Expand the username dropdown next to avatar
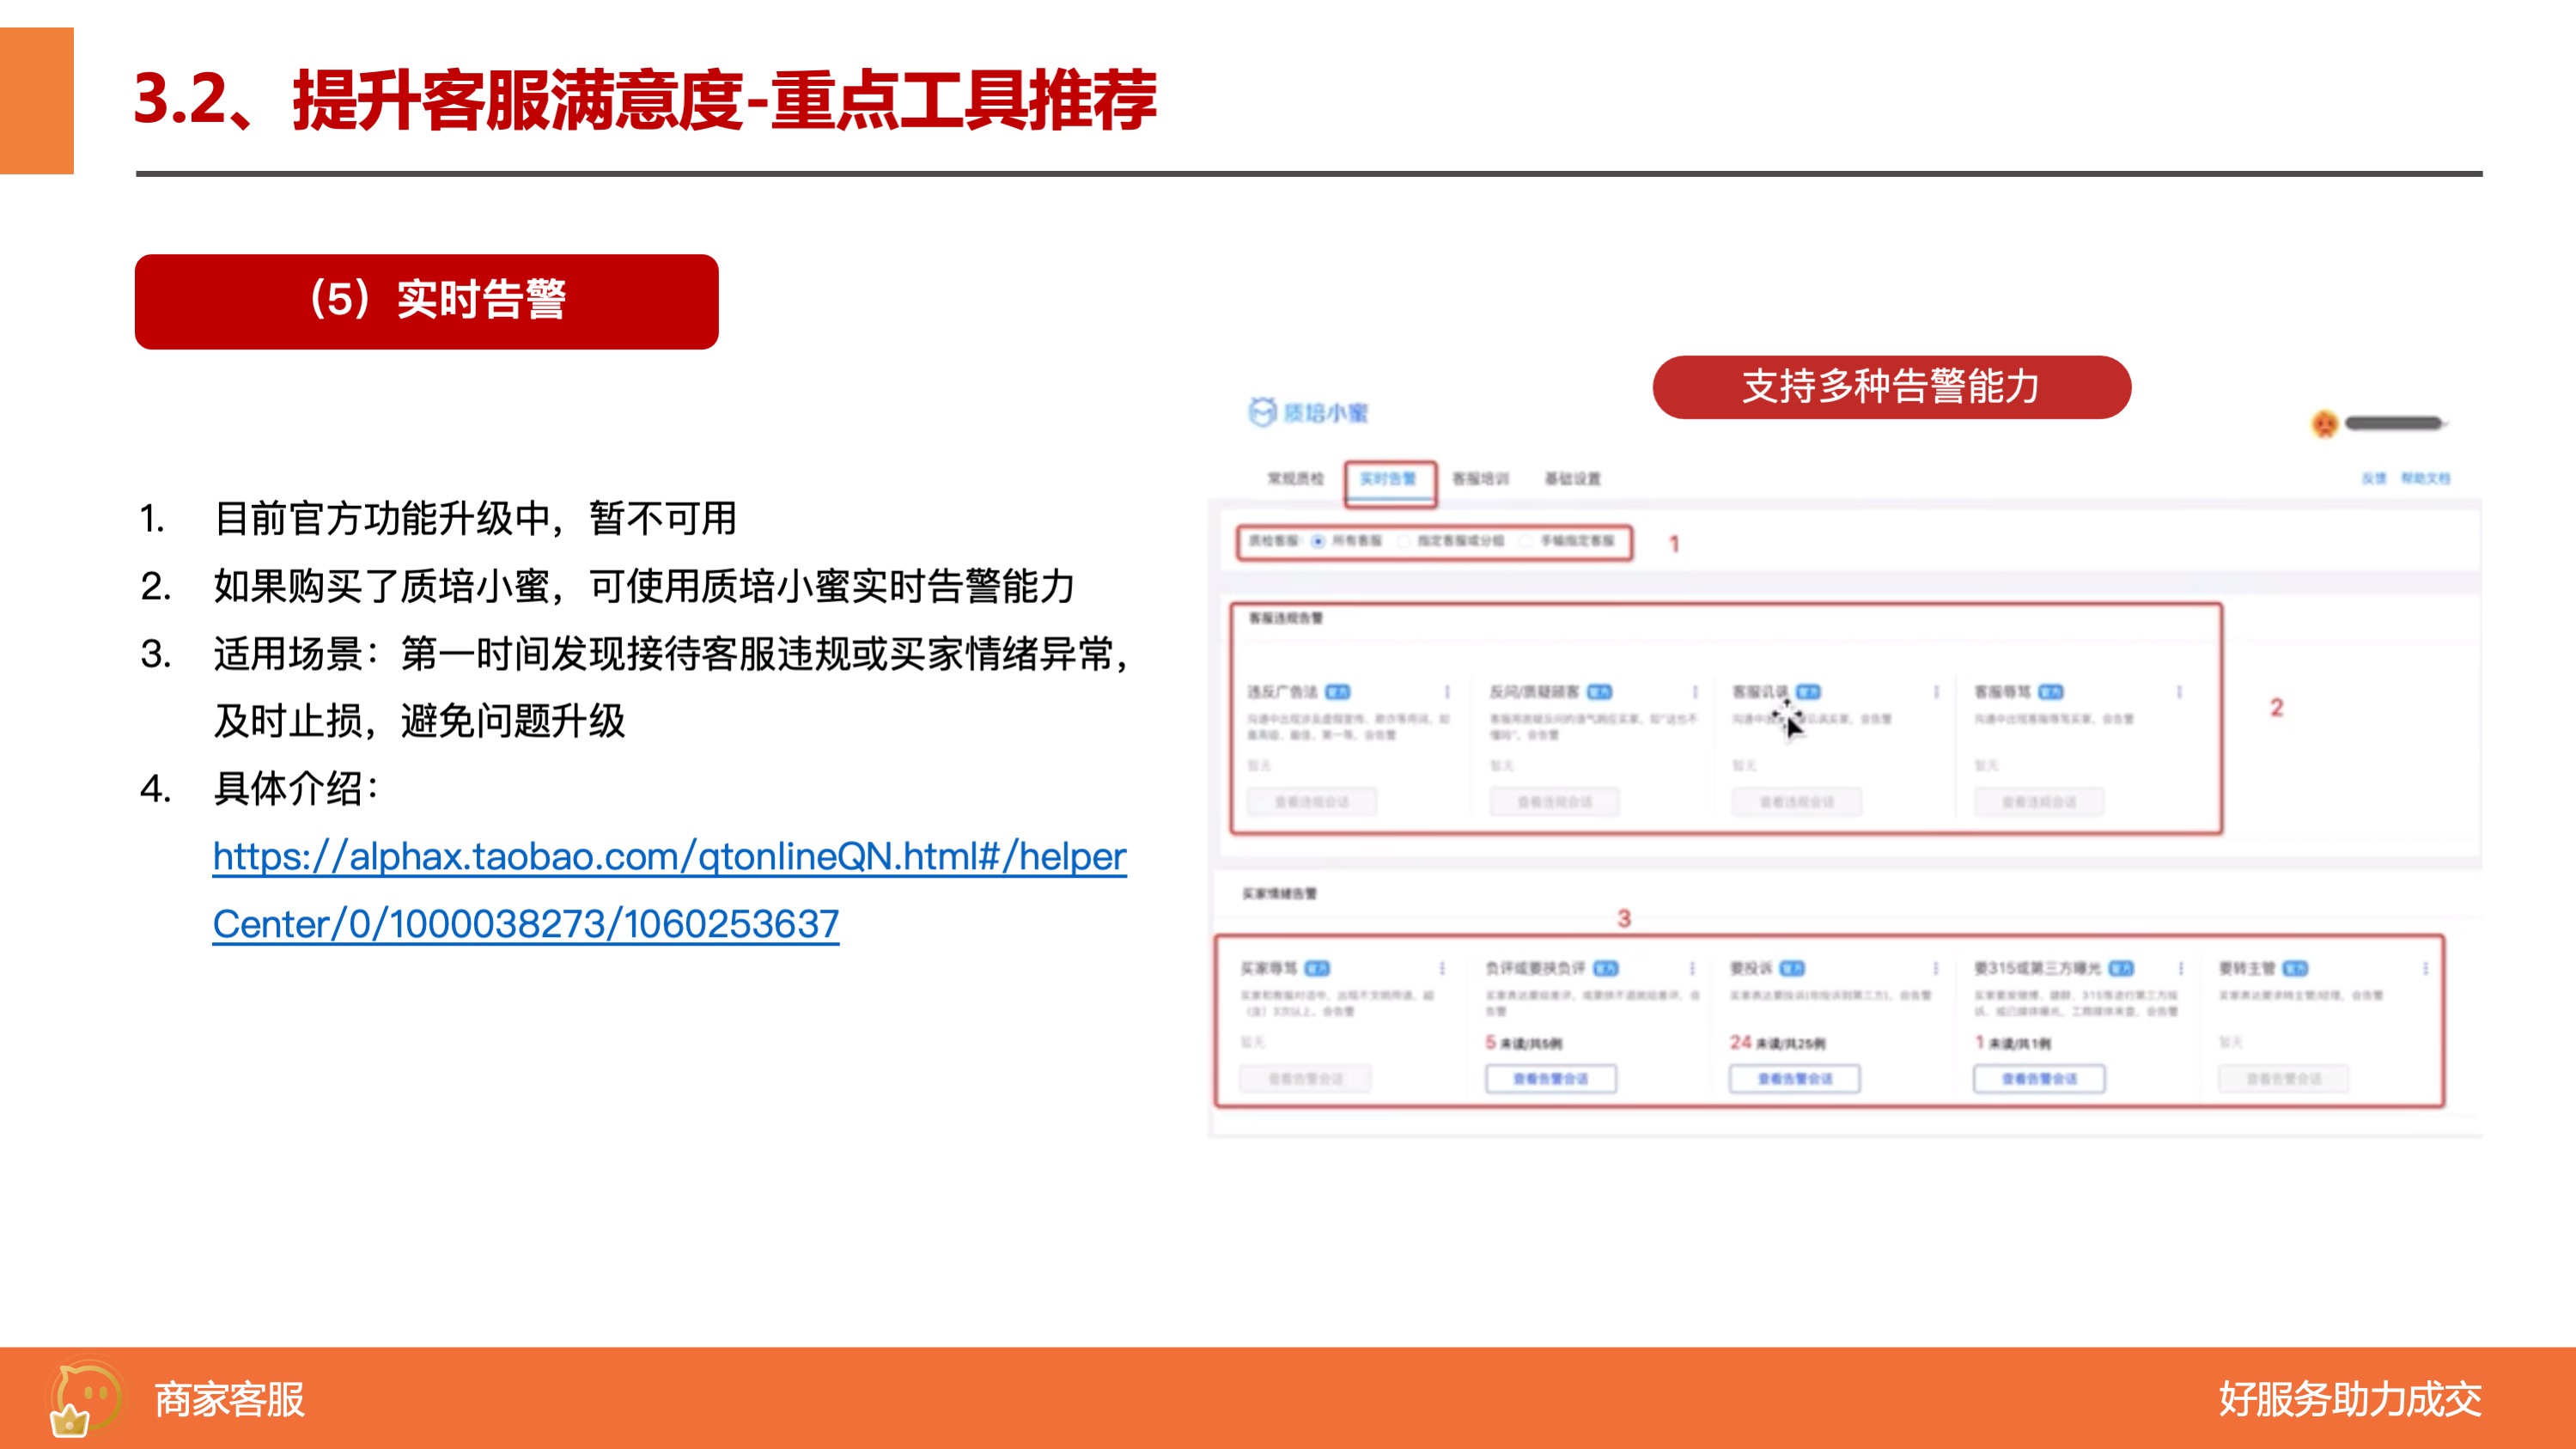The image size is (2576, 1449). coord(2396,423)
